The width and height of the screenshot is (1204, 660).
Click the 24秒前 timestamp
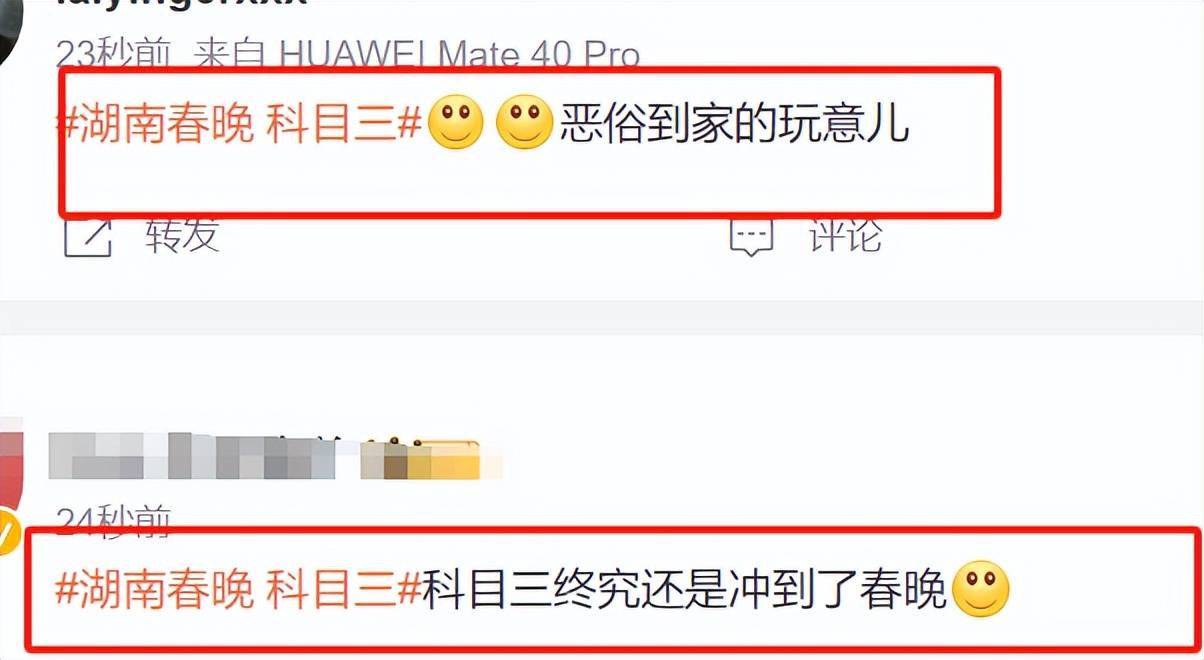[x=114, y=518]
